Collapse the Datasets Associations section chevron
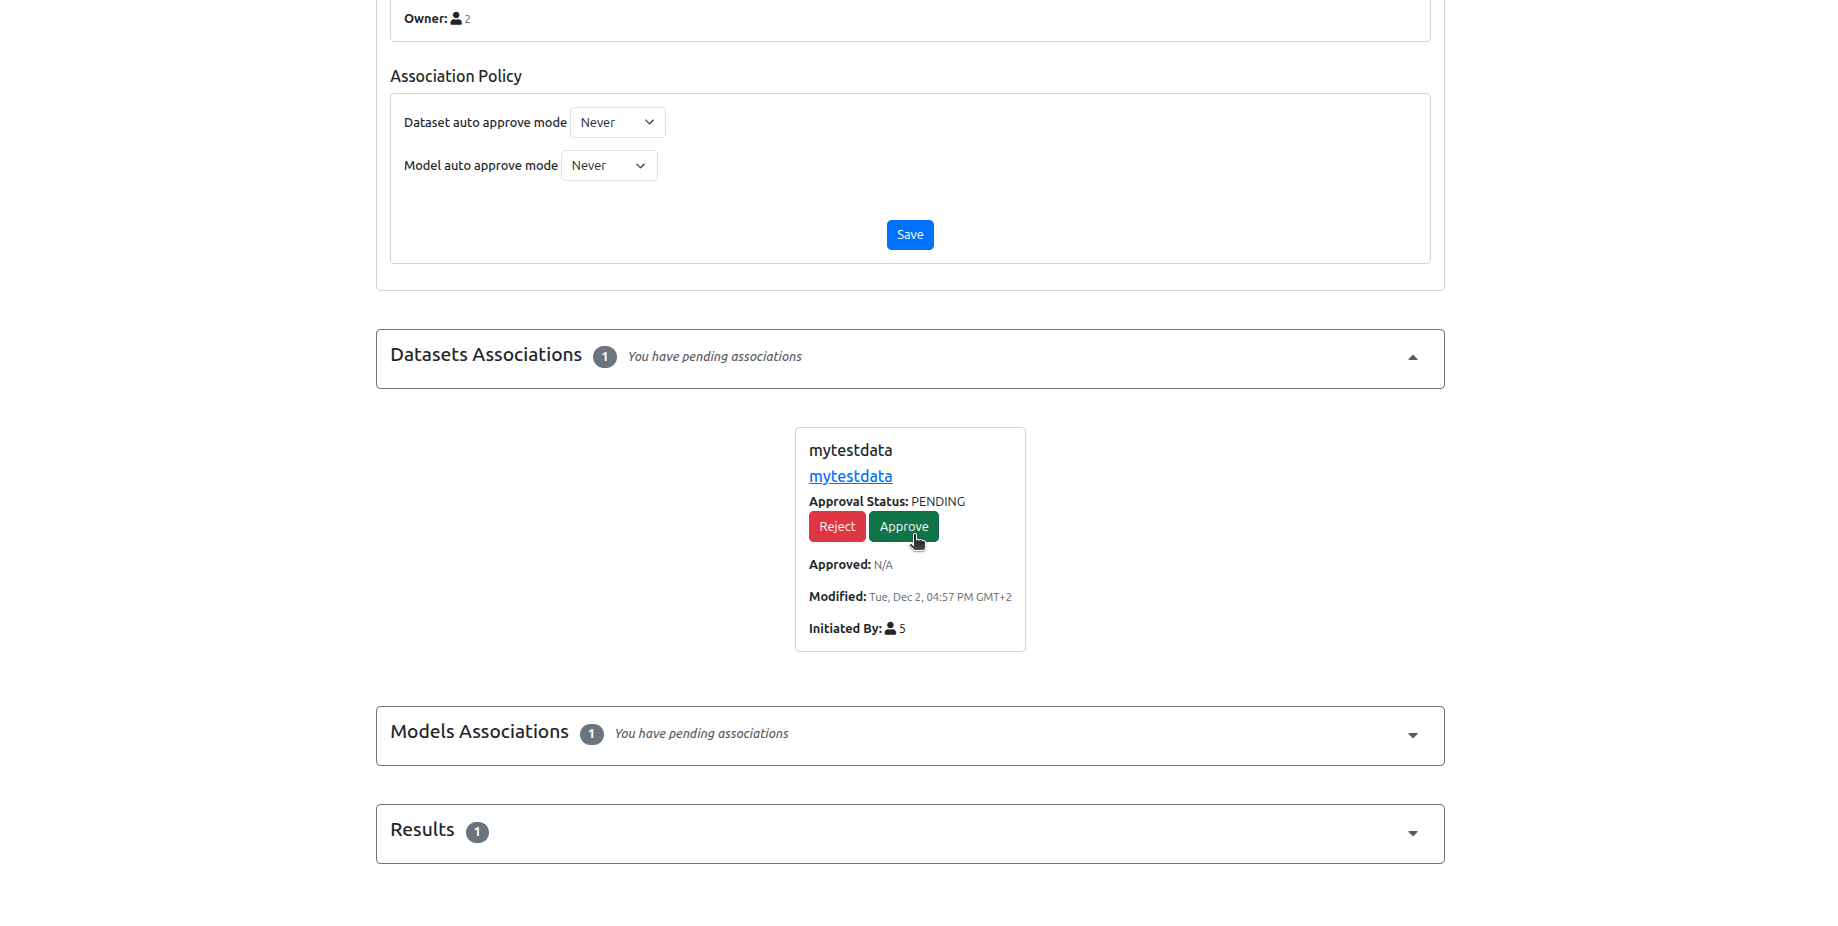The image size is (1838, 926). click(1413, 357)
